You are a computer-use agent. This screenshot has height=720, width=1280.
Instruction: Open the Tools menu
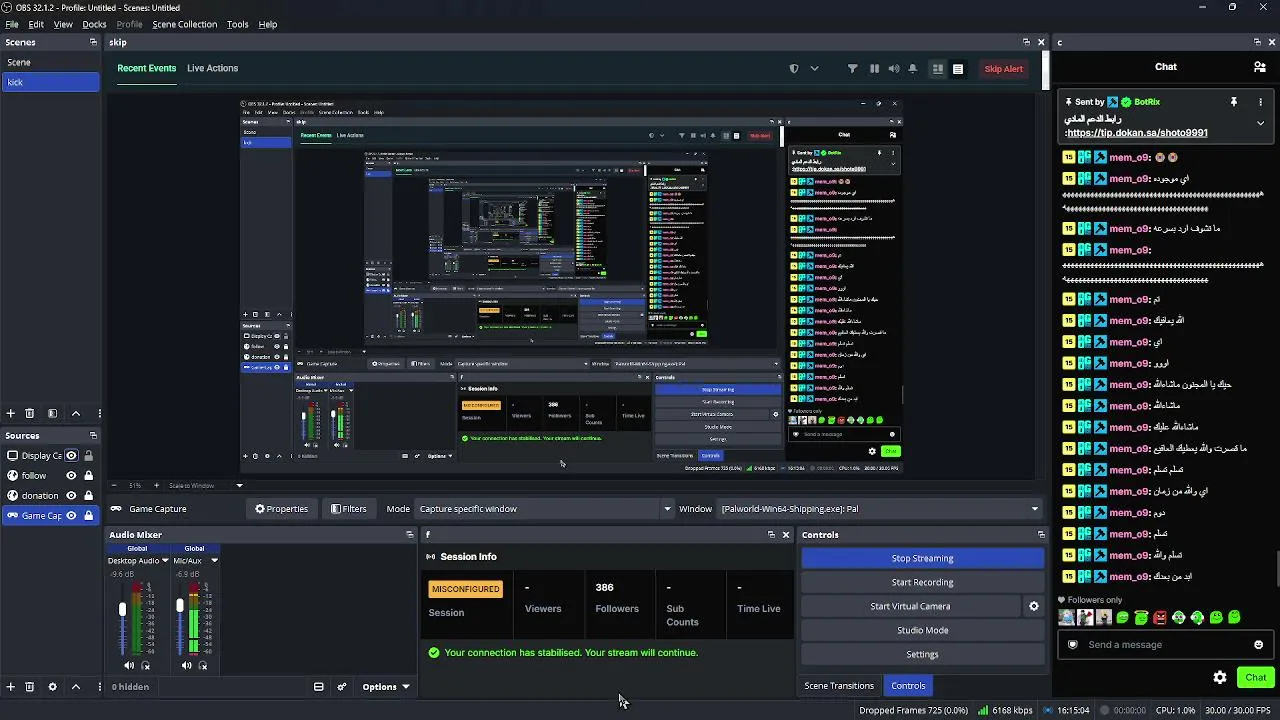click(238, 24)
